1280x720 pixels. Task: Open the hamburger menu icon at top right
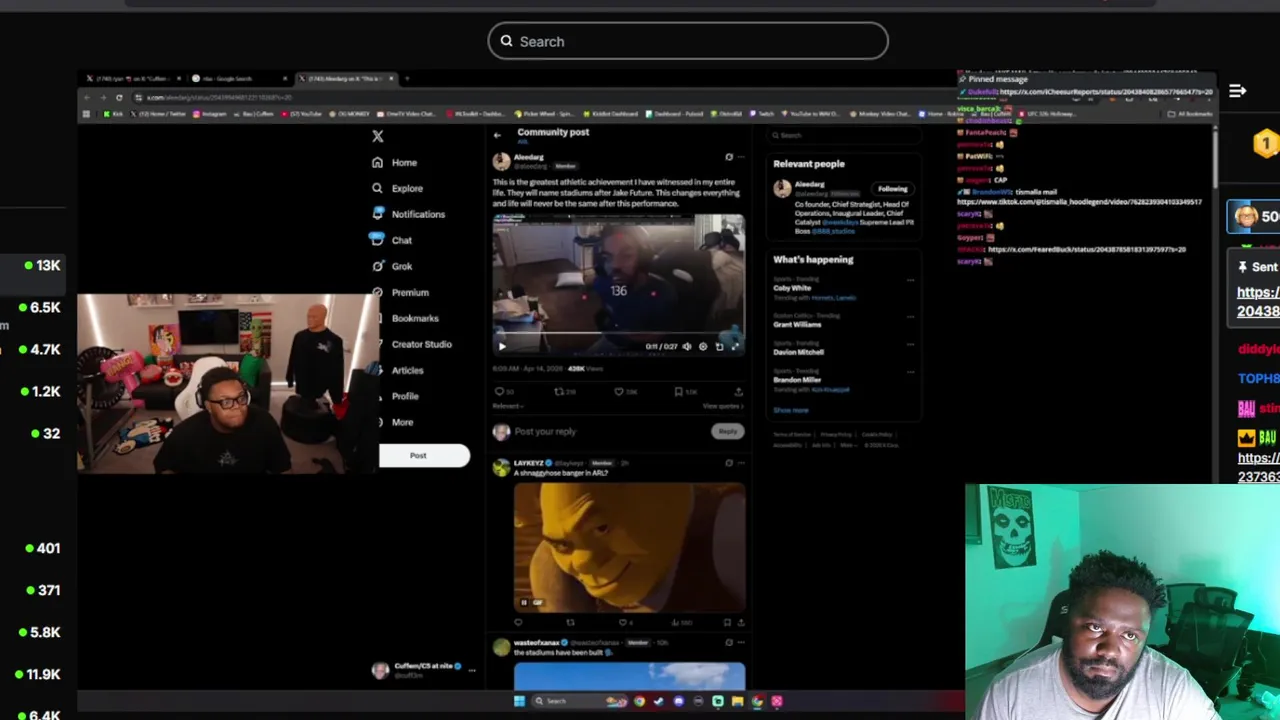[1237, 91]
